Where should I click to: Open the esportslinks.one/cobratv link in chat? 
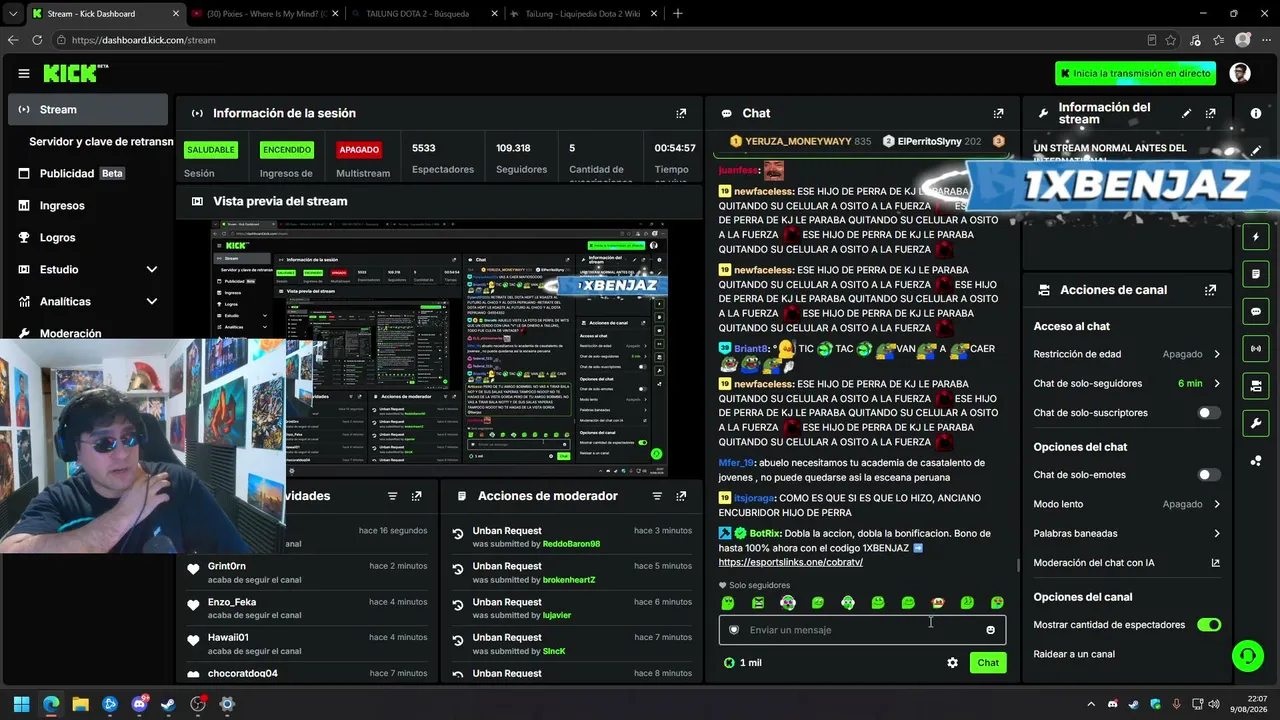(x=790, y=562)
